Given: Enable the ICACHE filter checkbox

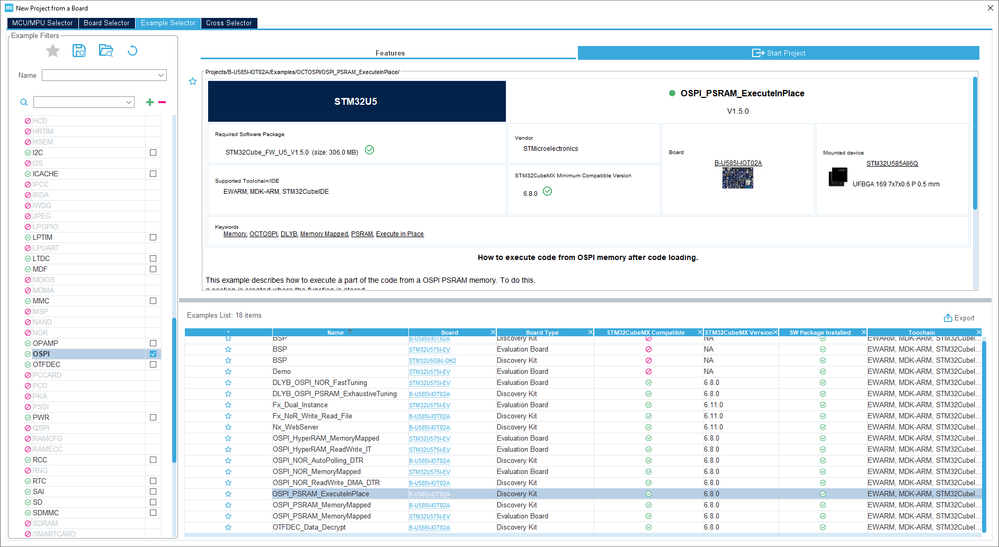Looking at the screenshot, I should (153, 174).
